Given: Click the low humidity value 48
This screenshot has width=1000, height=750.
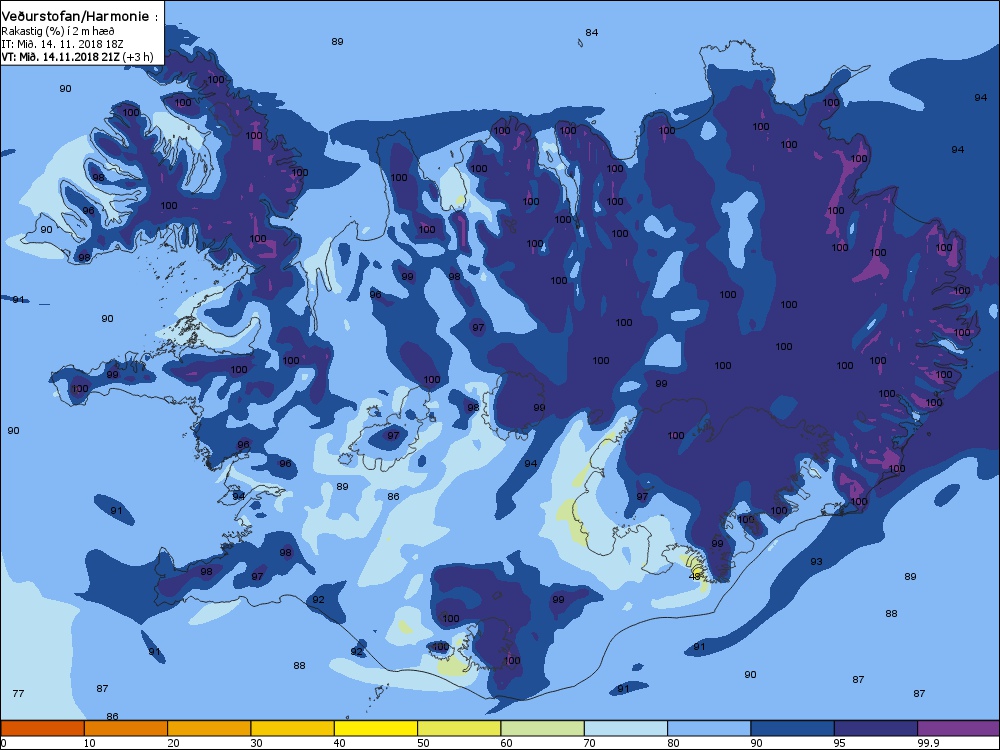Looking at the screenshot, I should [695, 577].
